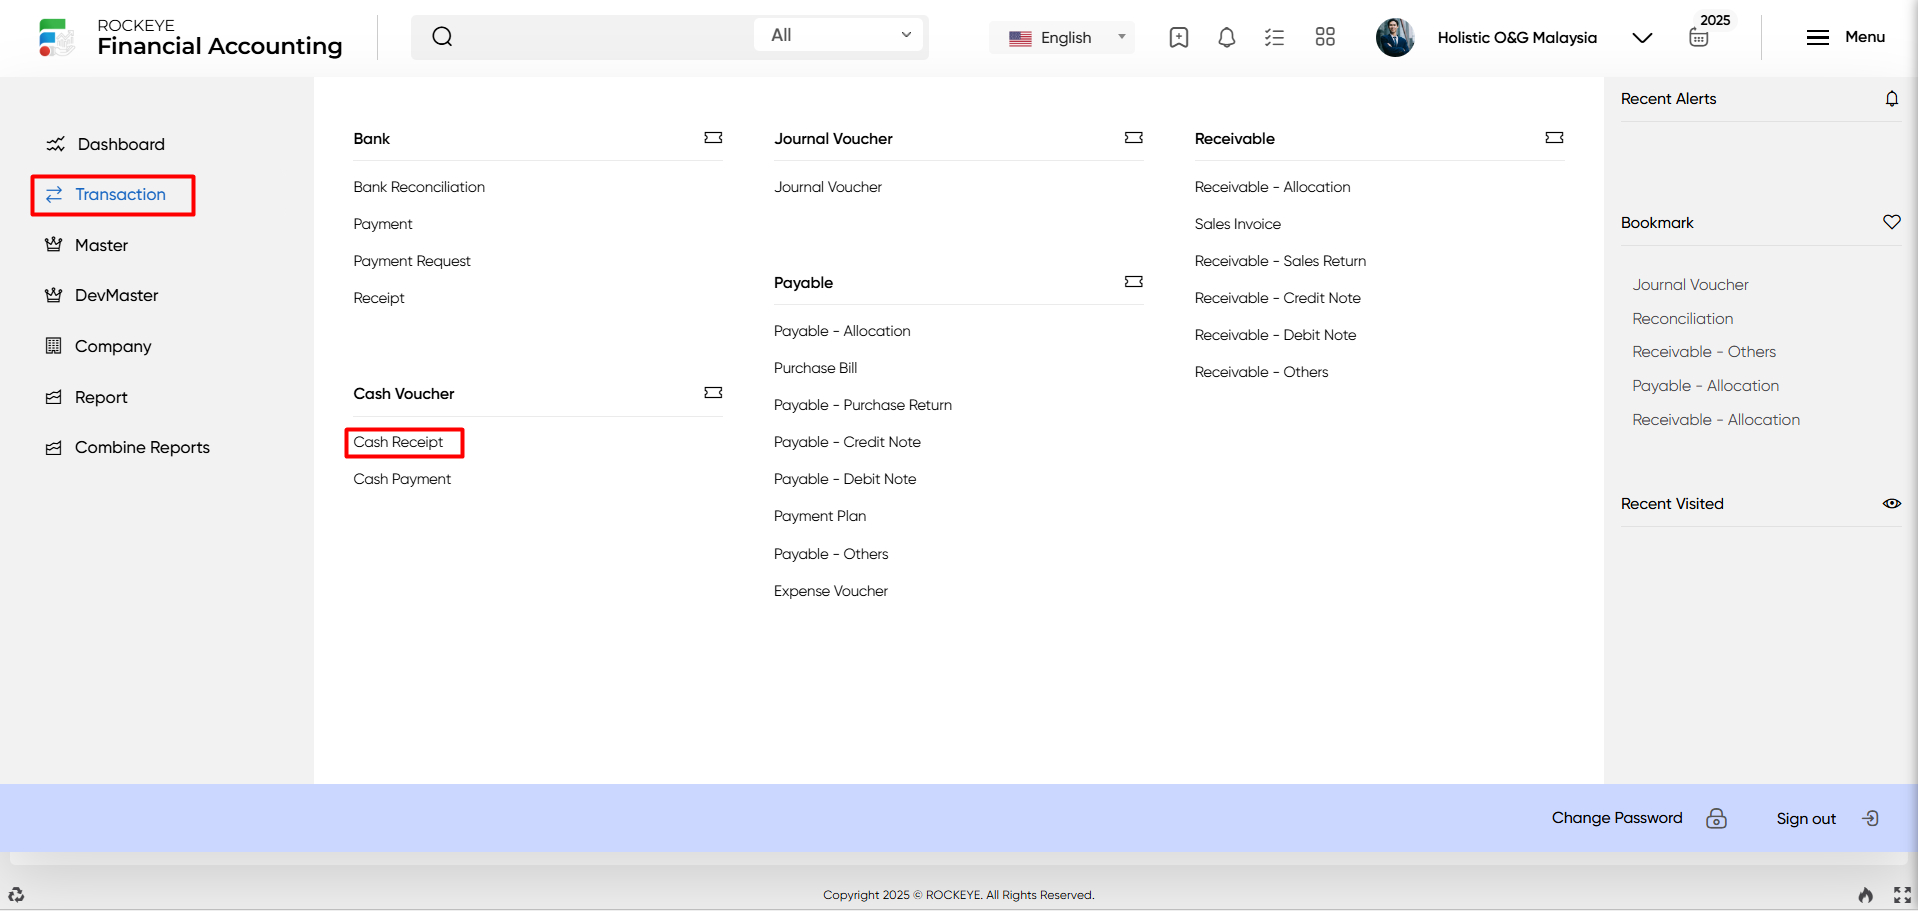Open Payable - Debit Note link
This screenshot has height=911, width=1918.
pyautogui.click(x=845, y=479)
